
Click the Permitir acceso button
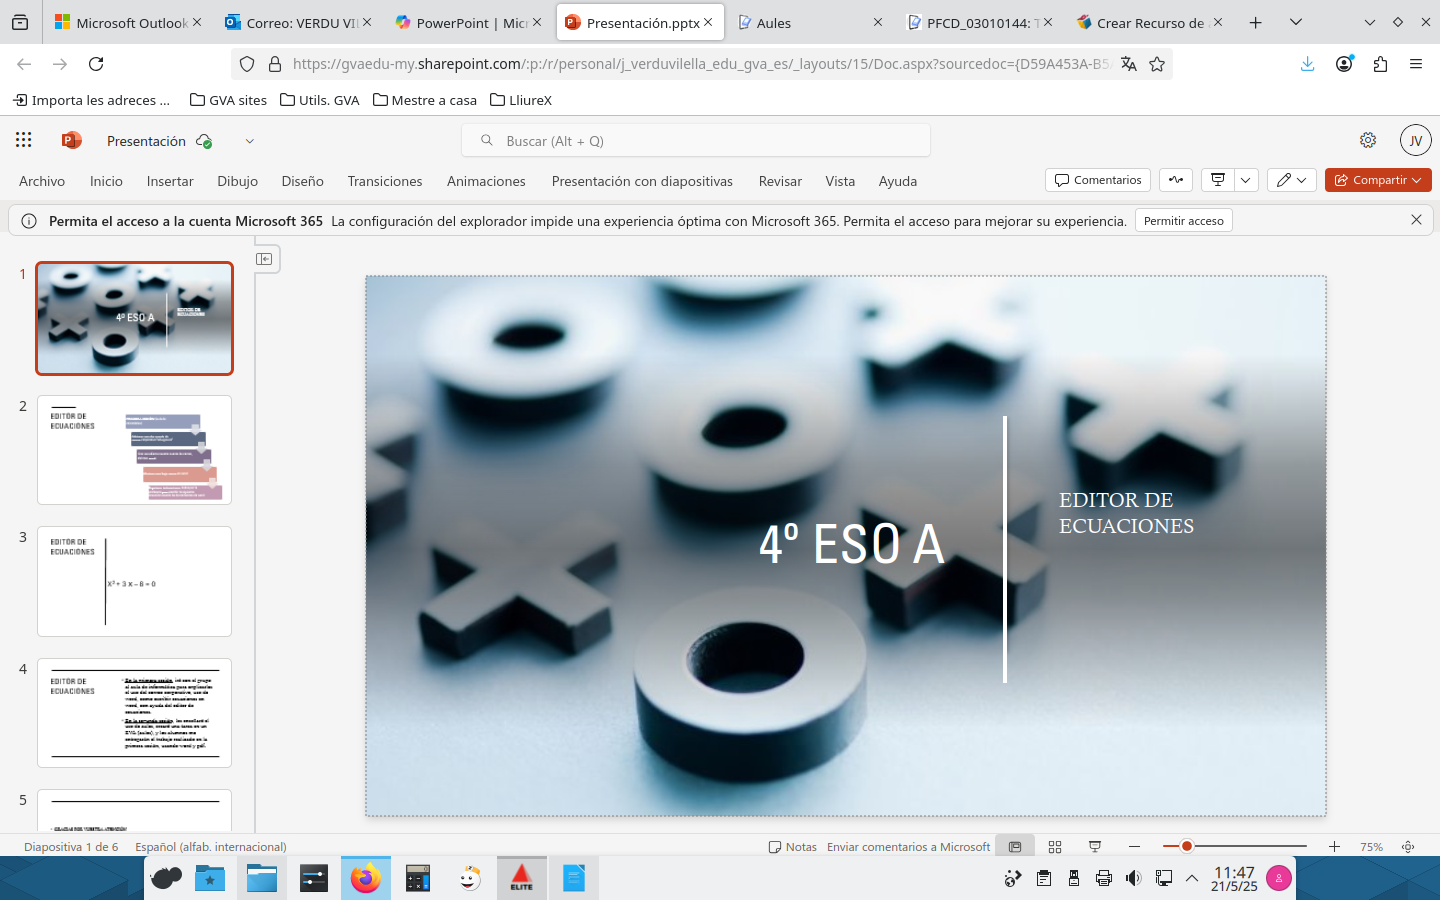1183,221
